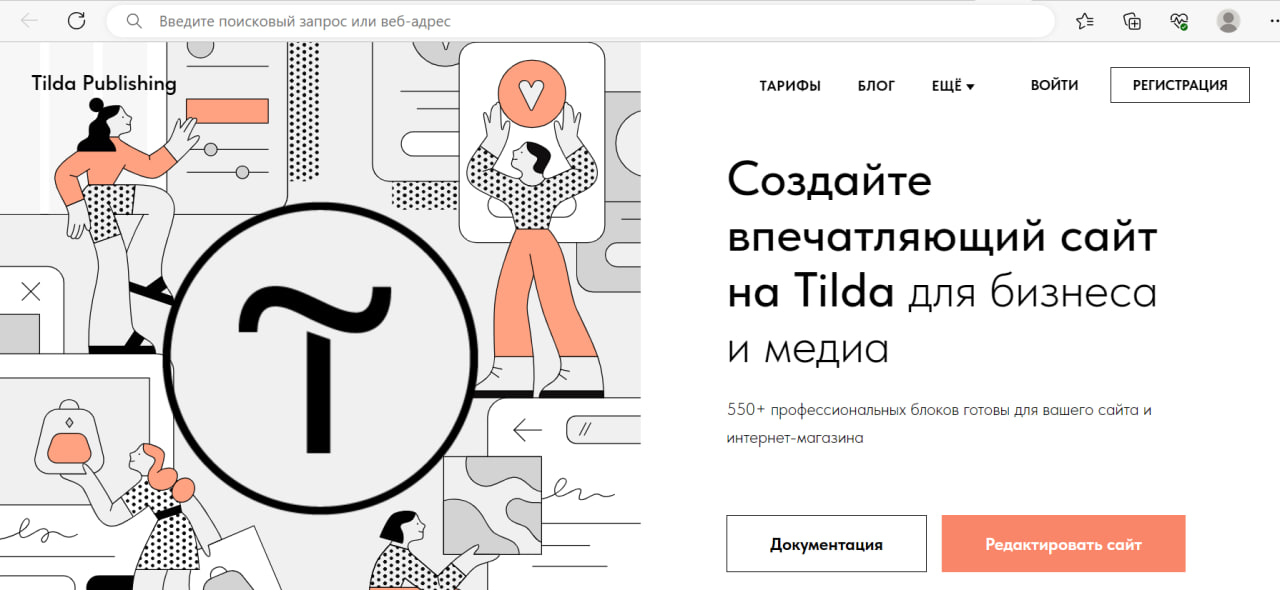The image size is (1280, 590).
Task: Expand the ЕЩЁ dropdown menu
Action: pos(952,86)
